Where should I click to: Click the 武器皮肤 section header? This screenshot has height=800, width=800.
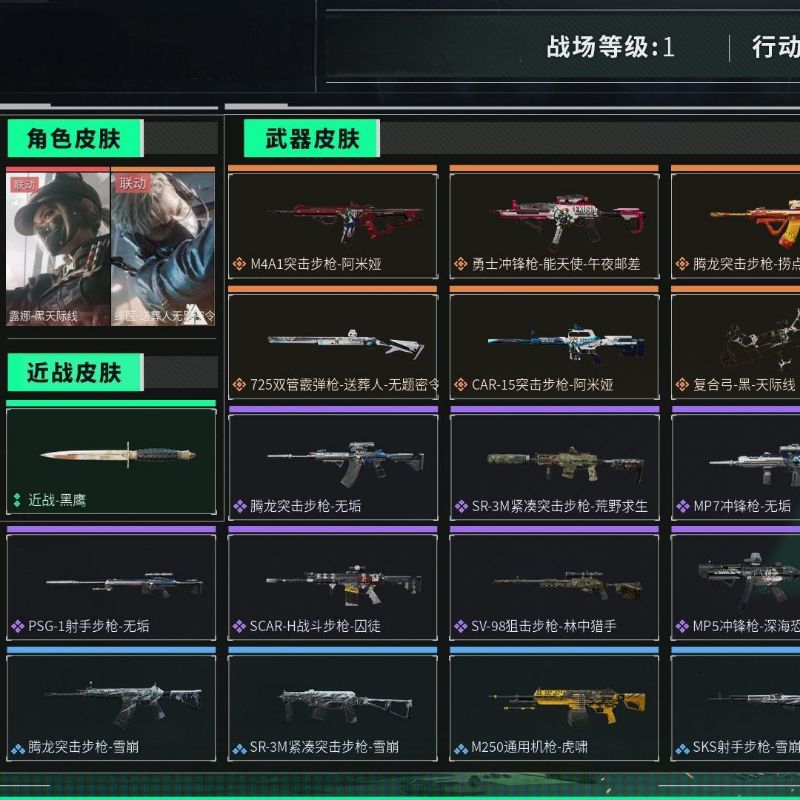tap(312, 138)
